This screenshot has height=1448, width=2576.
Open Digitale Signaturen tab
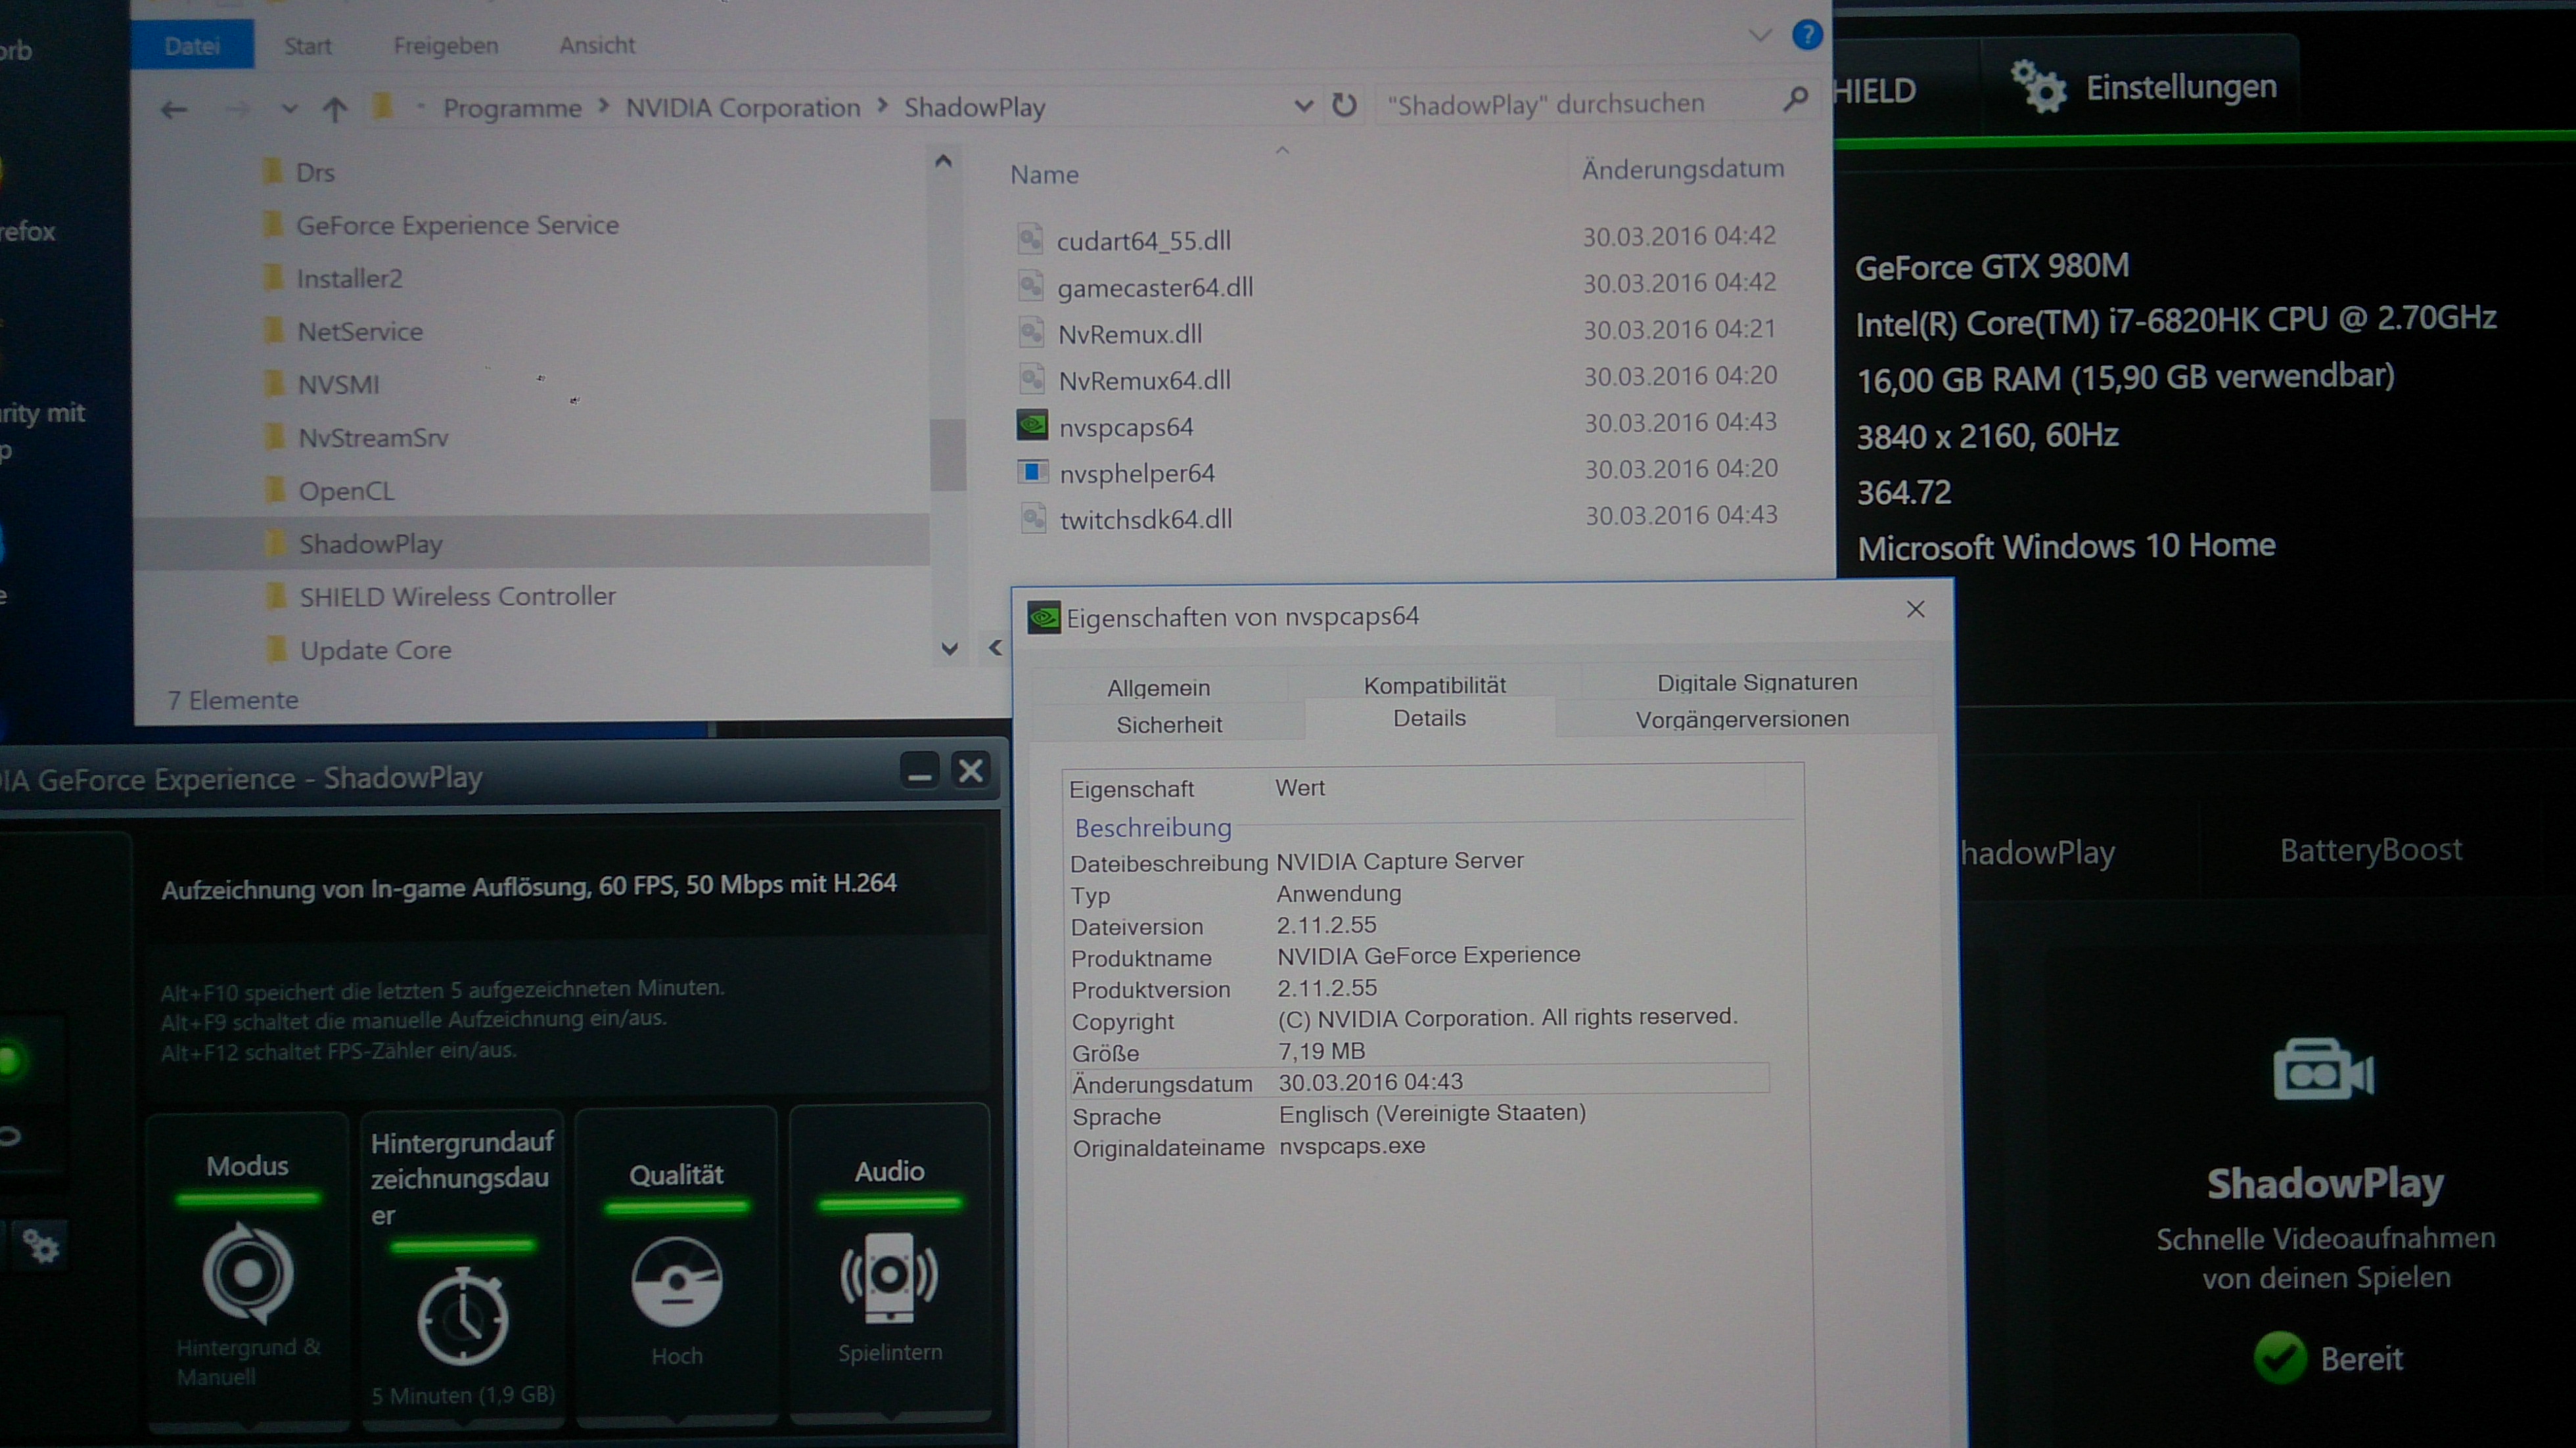click(1756, 682)
